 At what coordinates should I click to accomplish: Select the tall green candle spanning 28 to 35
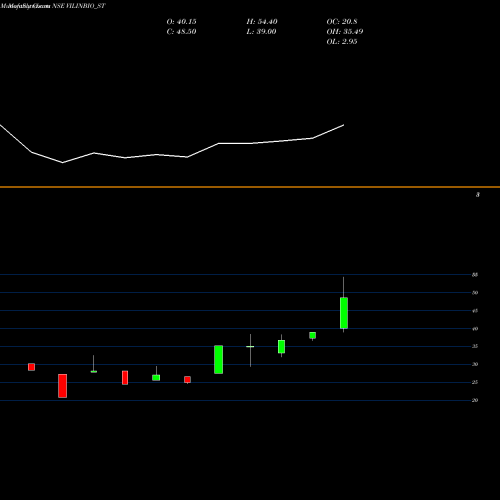[218, 359]
